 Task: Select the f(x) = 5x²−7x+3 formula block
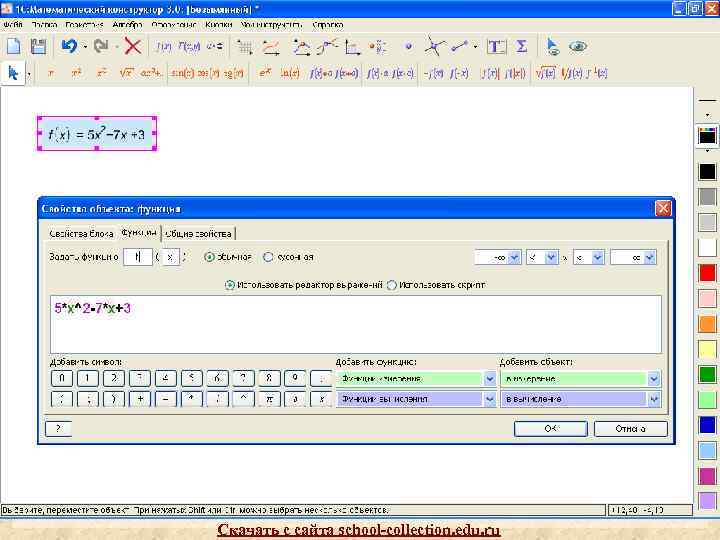pyautogui.click(x=97, y=134)
